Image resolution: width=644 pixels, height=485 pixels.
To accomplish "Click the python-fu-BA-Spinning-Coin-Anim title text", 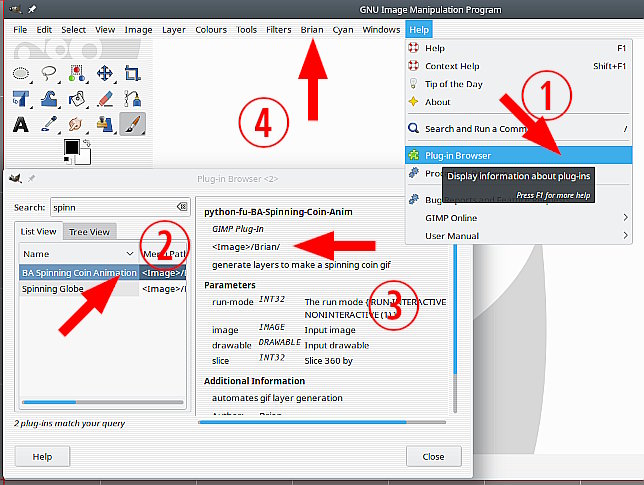I will 278,212.
